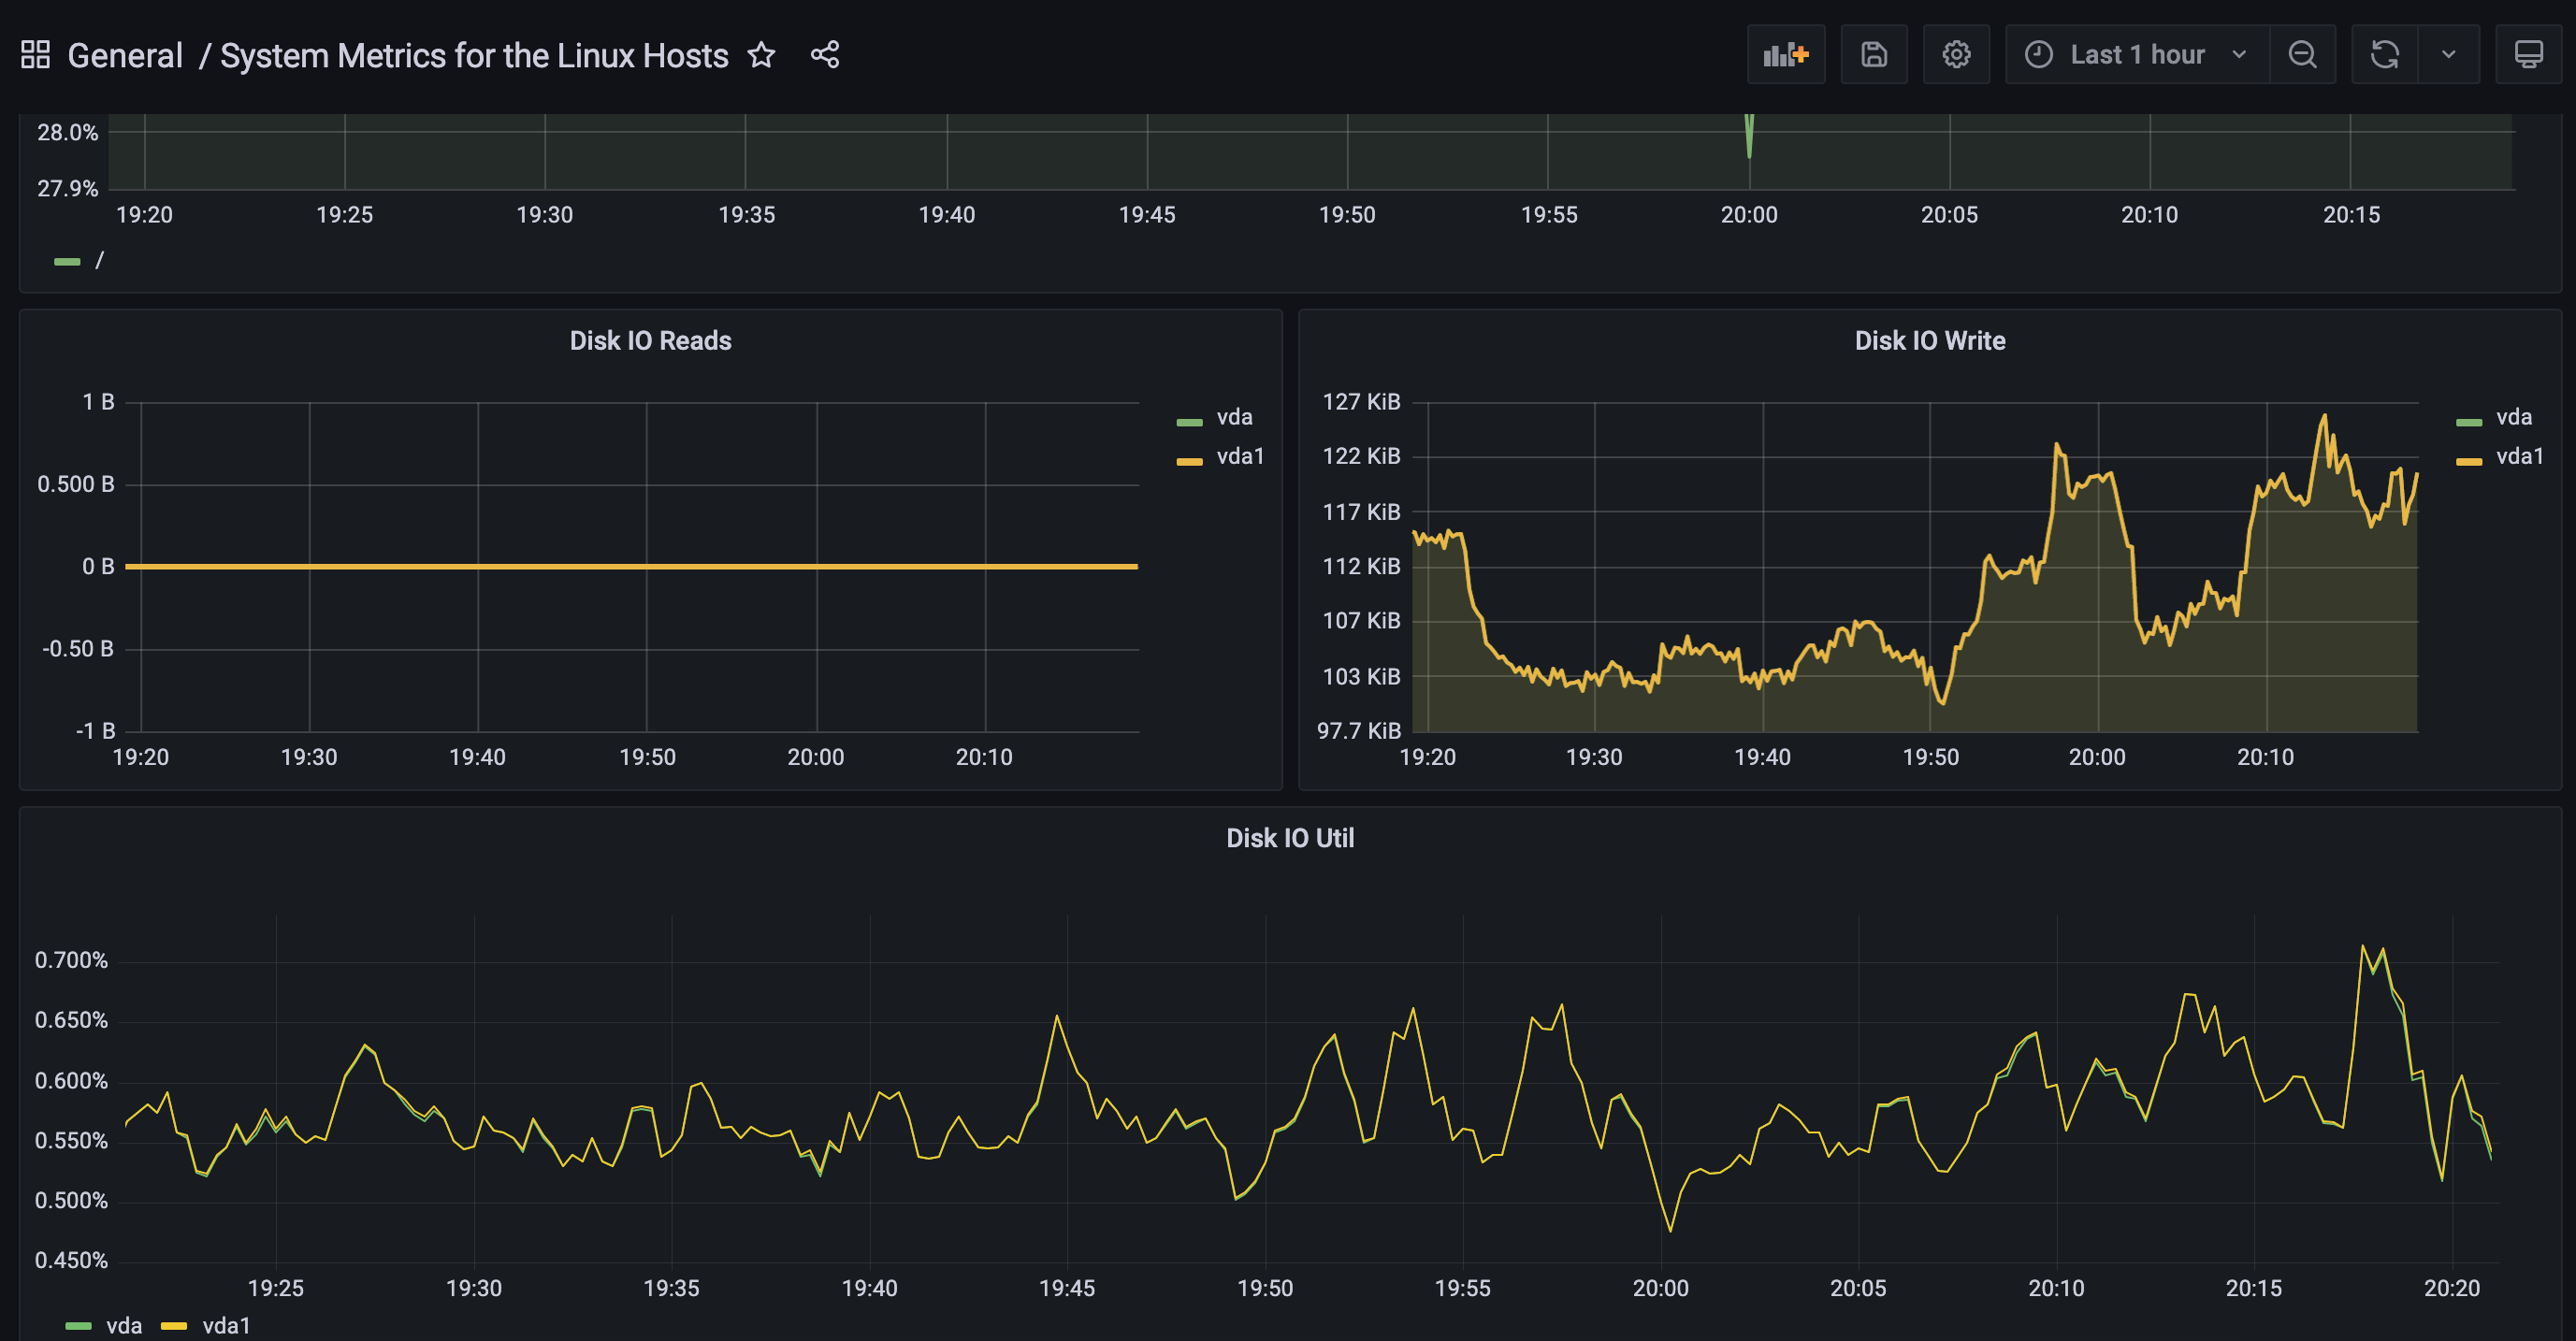The image size is (2576, 1341).
Task: Cycle the TV view mode
Action: click(x=2528, y=54)
